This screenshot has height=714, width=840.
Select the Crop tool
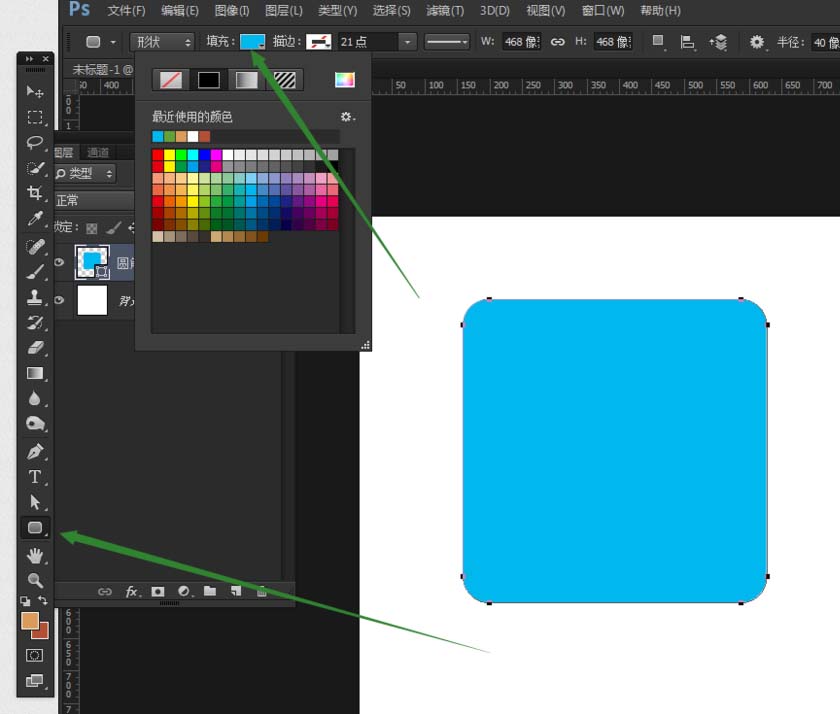pos(35,193)
